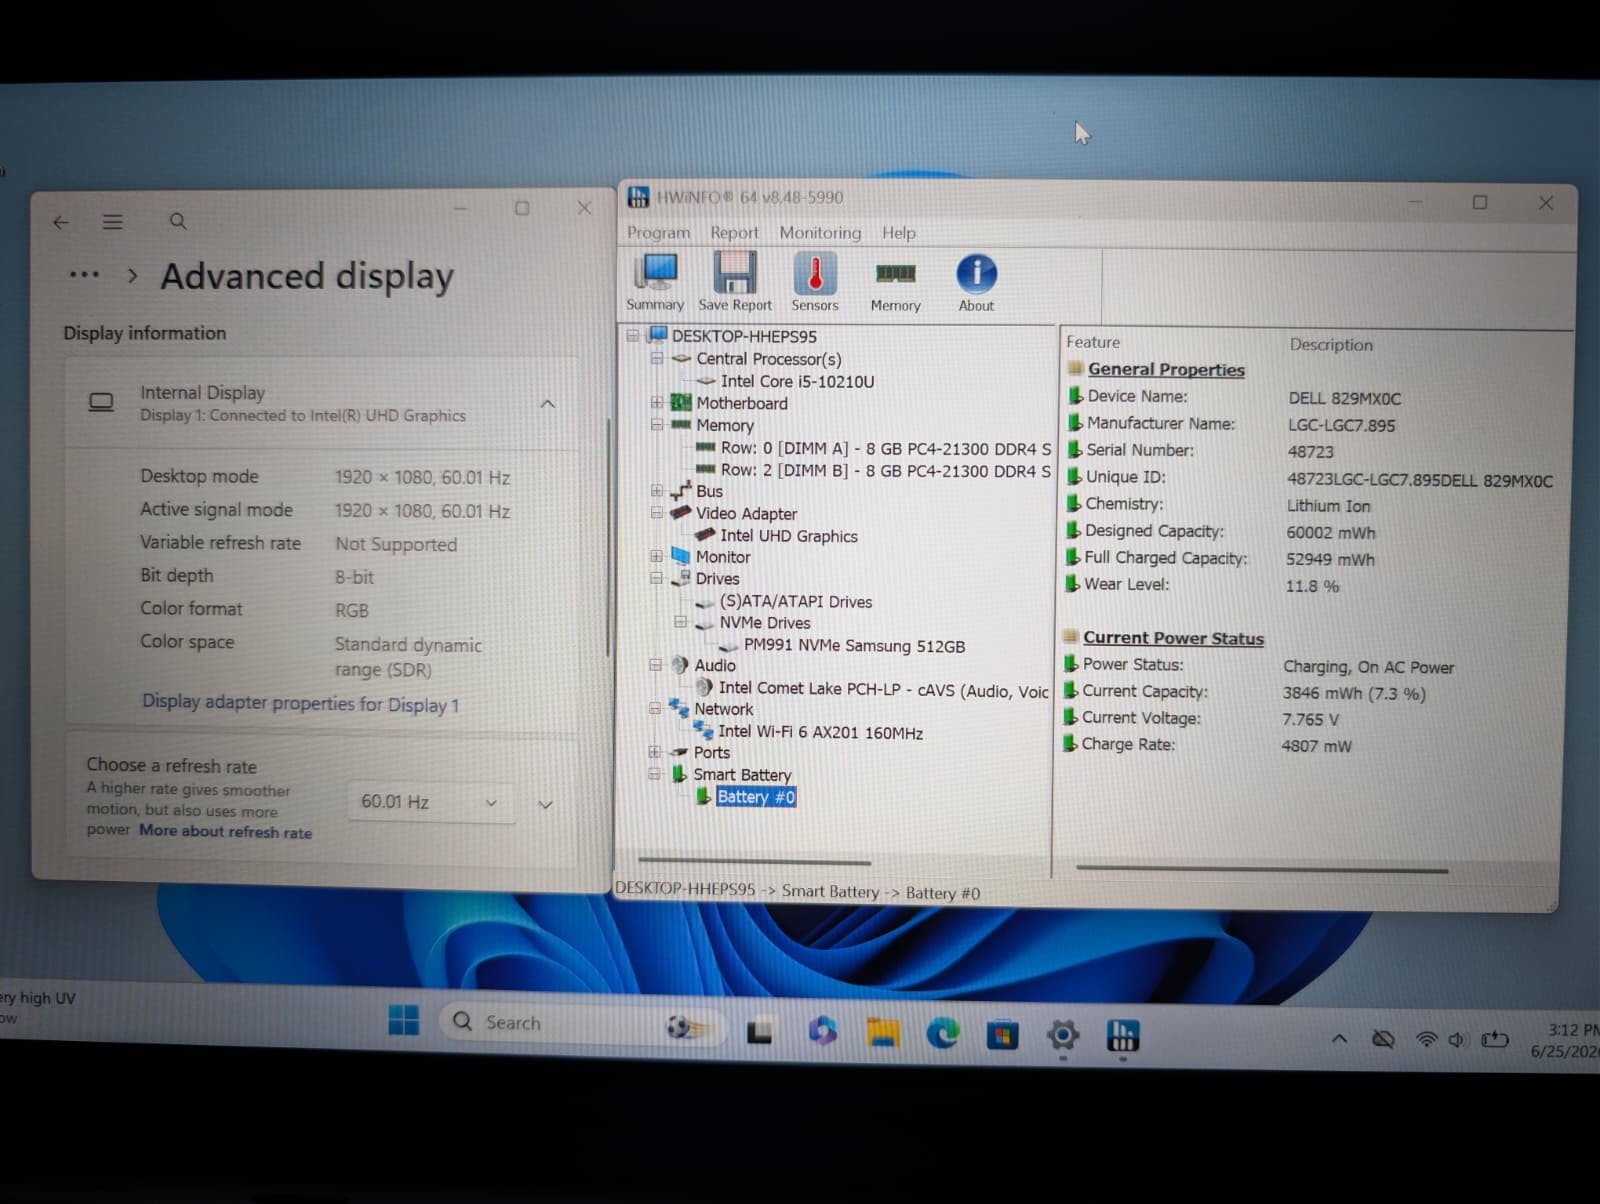
Task: Select Intel Comet Lake PCH-LP audio item
Action: (883, 689)
